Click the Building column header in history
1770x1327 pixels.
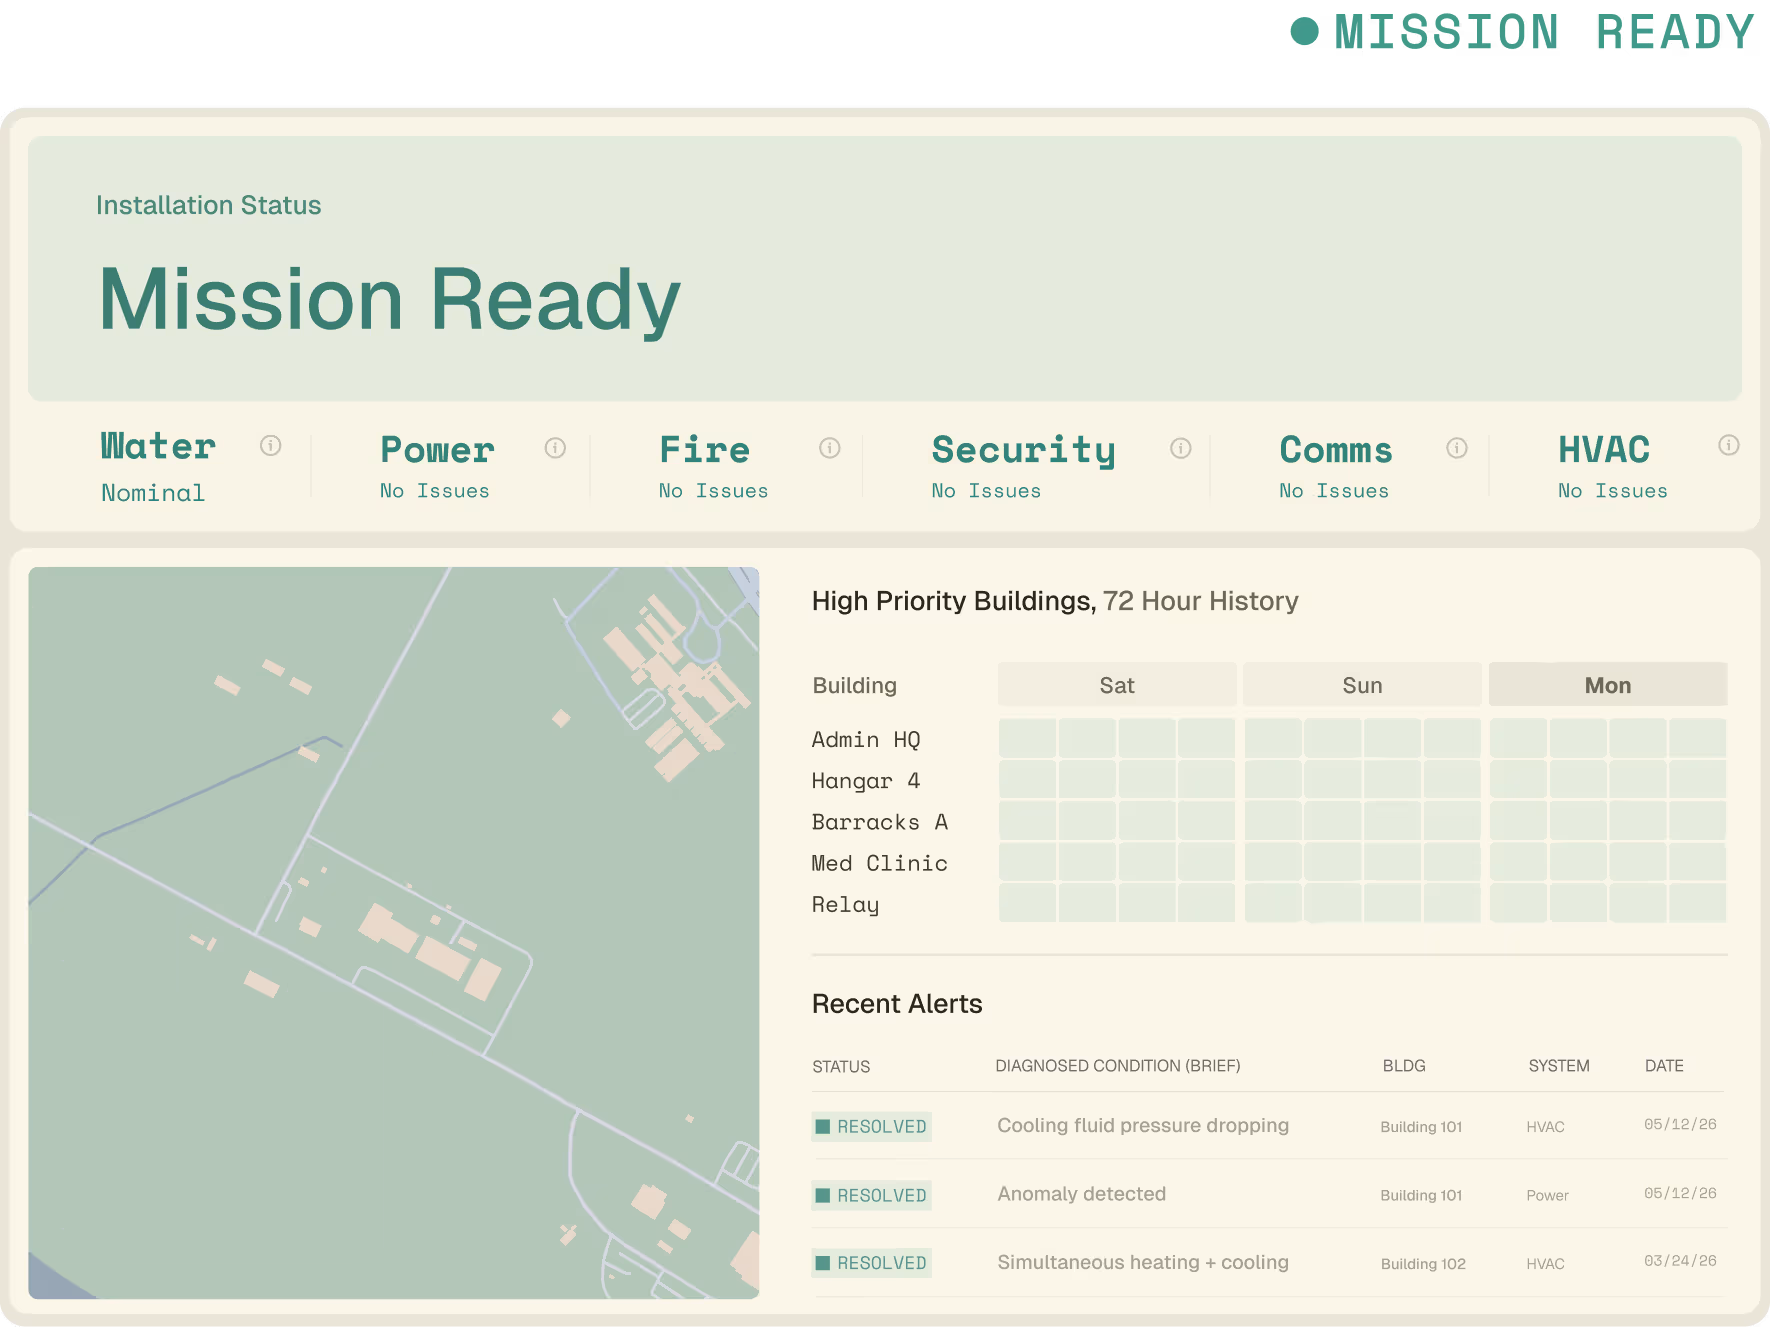pyautogui.click(x=854, y=685)
